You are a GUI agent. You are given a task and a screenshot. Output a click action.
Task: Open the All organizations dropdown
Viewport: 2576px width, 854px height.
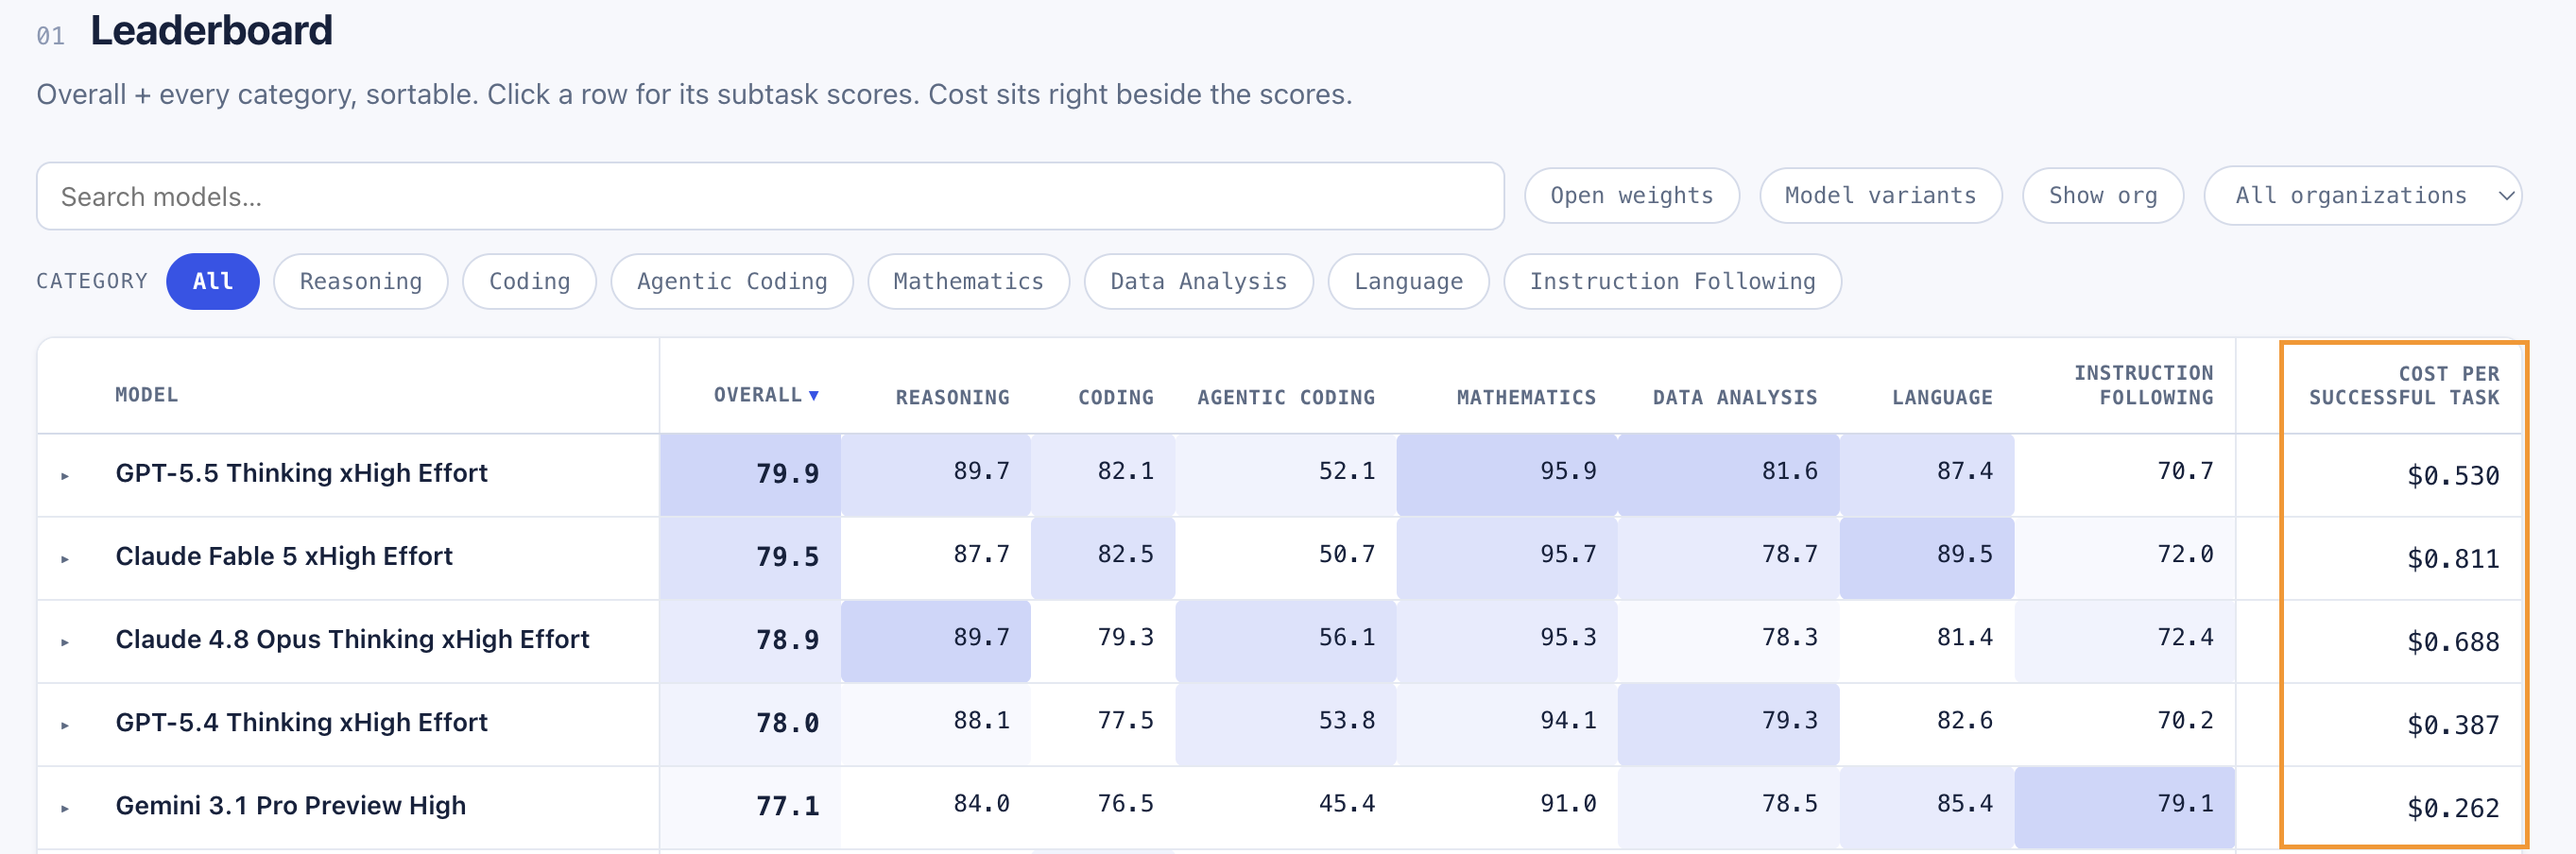2362,196
